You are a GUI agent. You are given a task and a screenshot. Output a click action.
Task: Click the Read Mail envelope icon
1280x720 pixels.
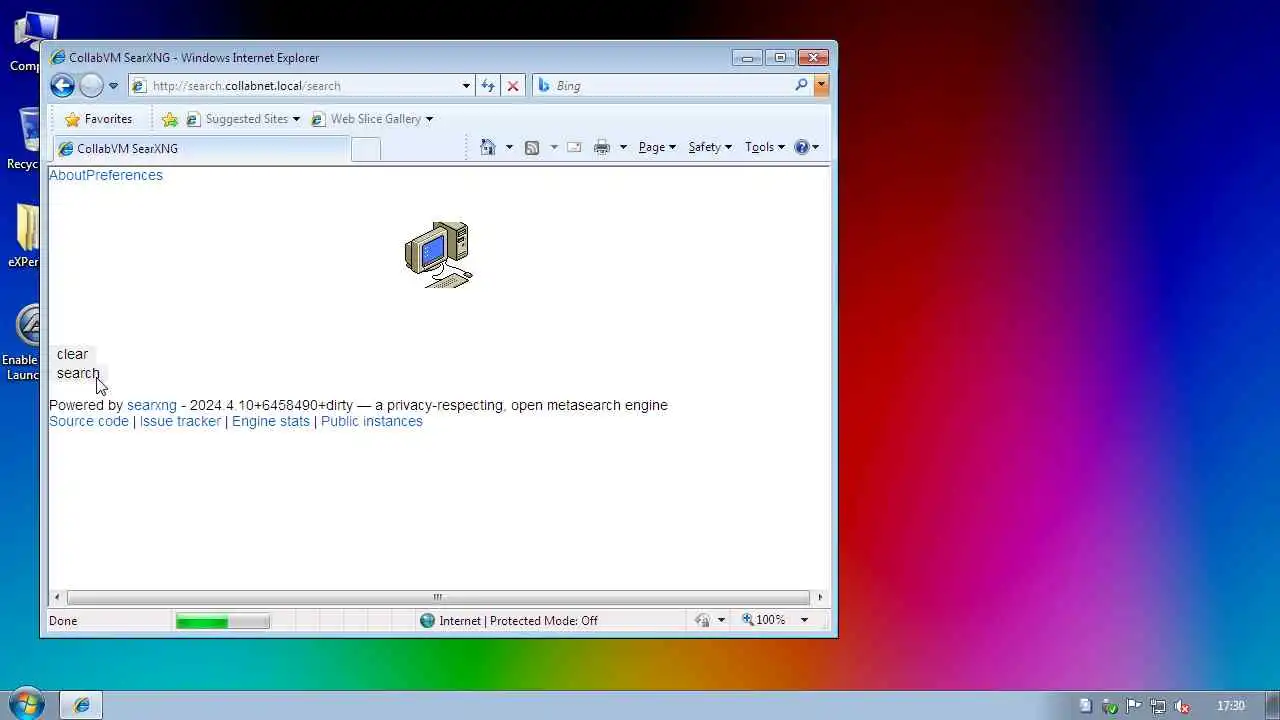pos(574,147)
